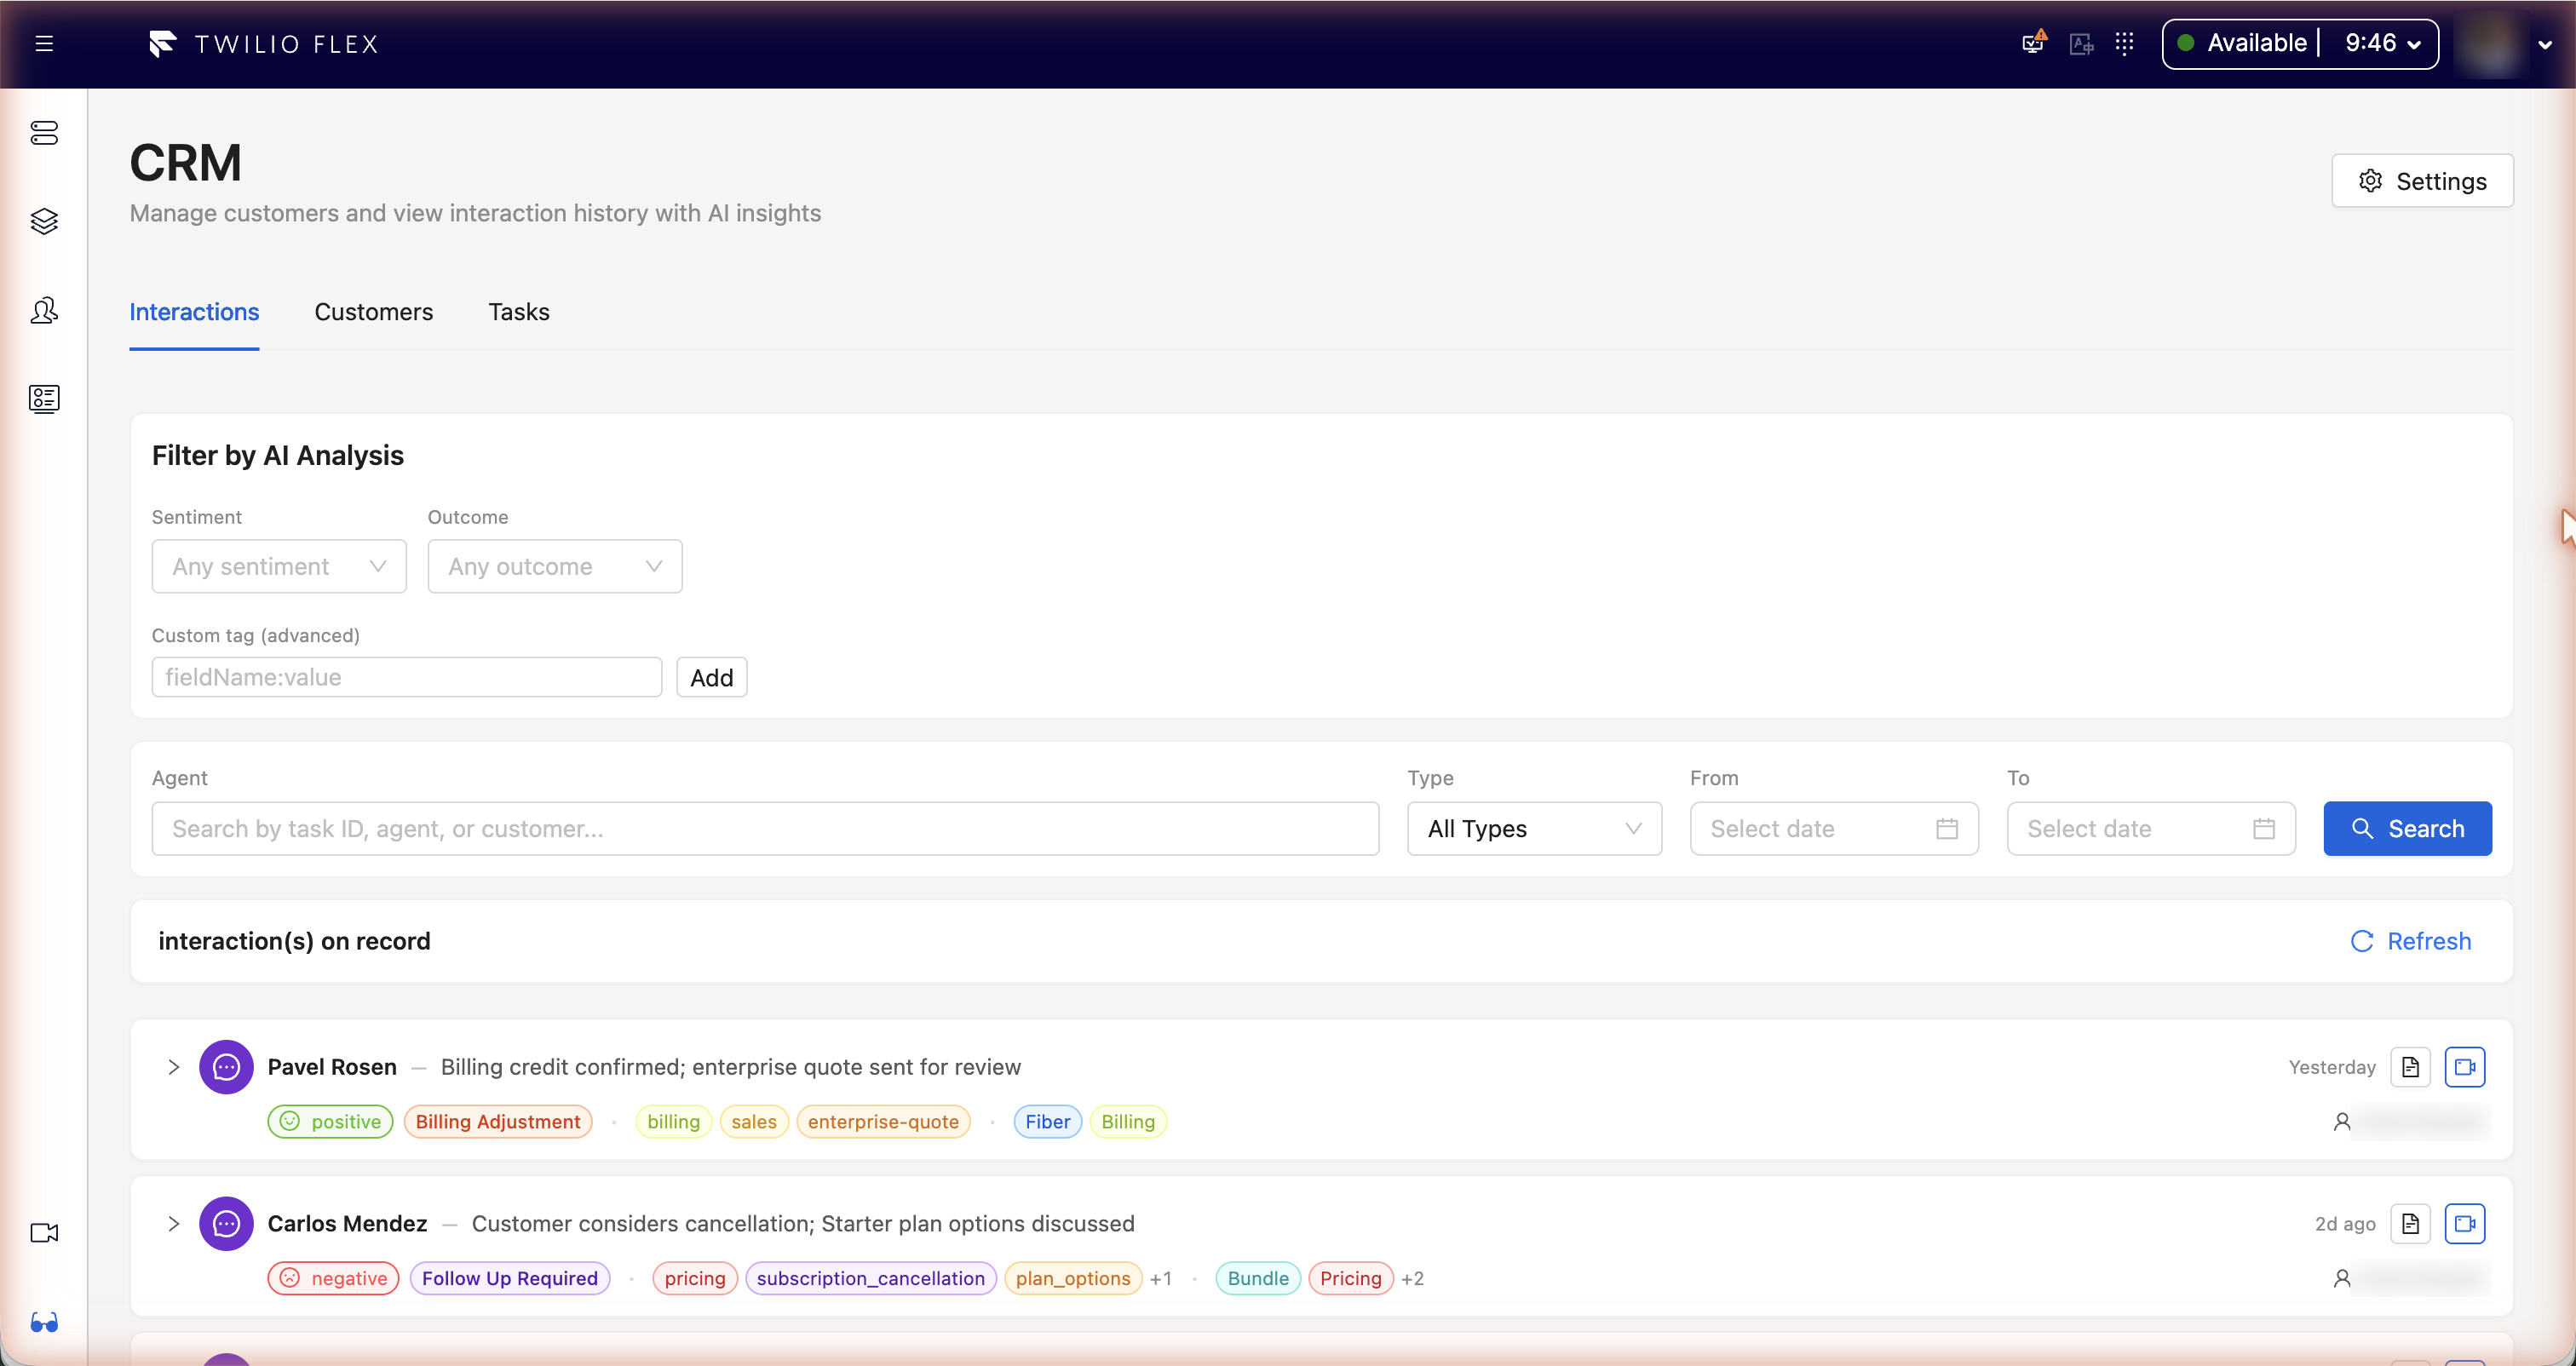Click the negative sentiment badge
Viewport: 2576px width, 1366px height.
(x=333, y=1278)
